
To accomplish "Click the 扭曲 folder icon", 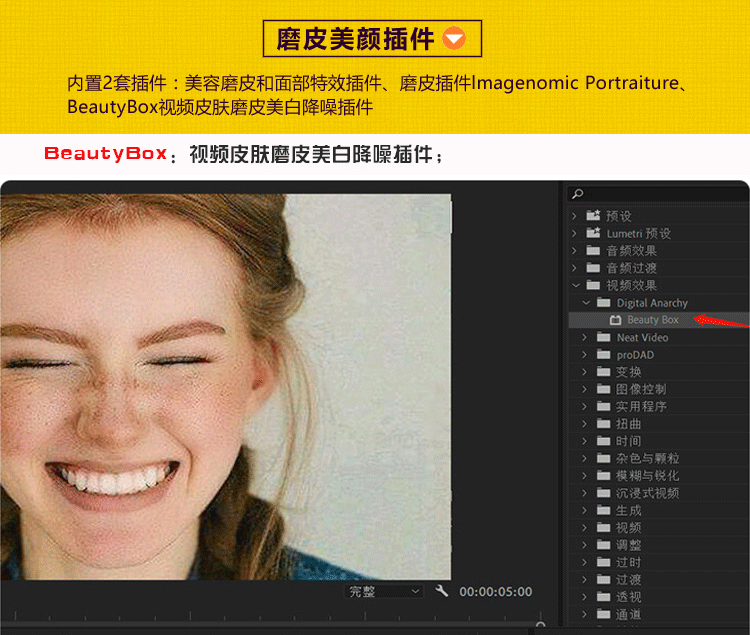I will pos(604,424).
